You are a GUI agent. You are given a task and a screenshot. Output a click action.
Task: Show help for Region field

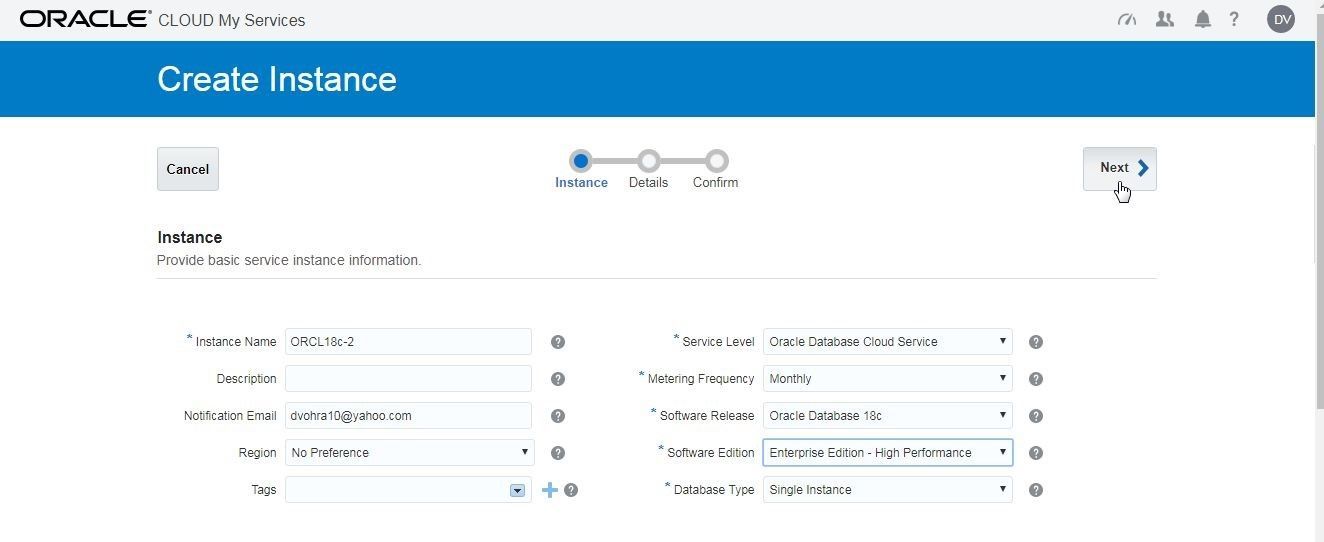pos(558,453)
